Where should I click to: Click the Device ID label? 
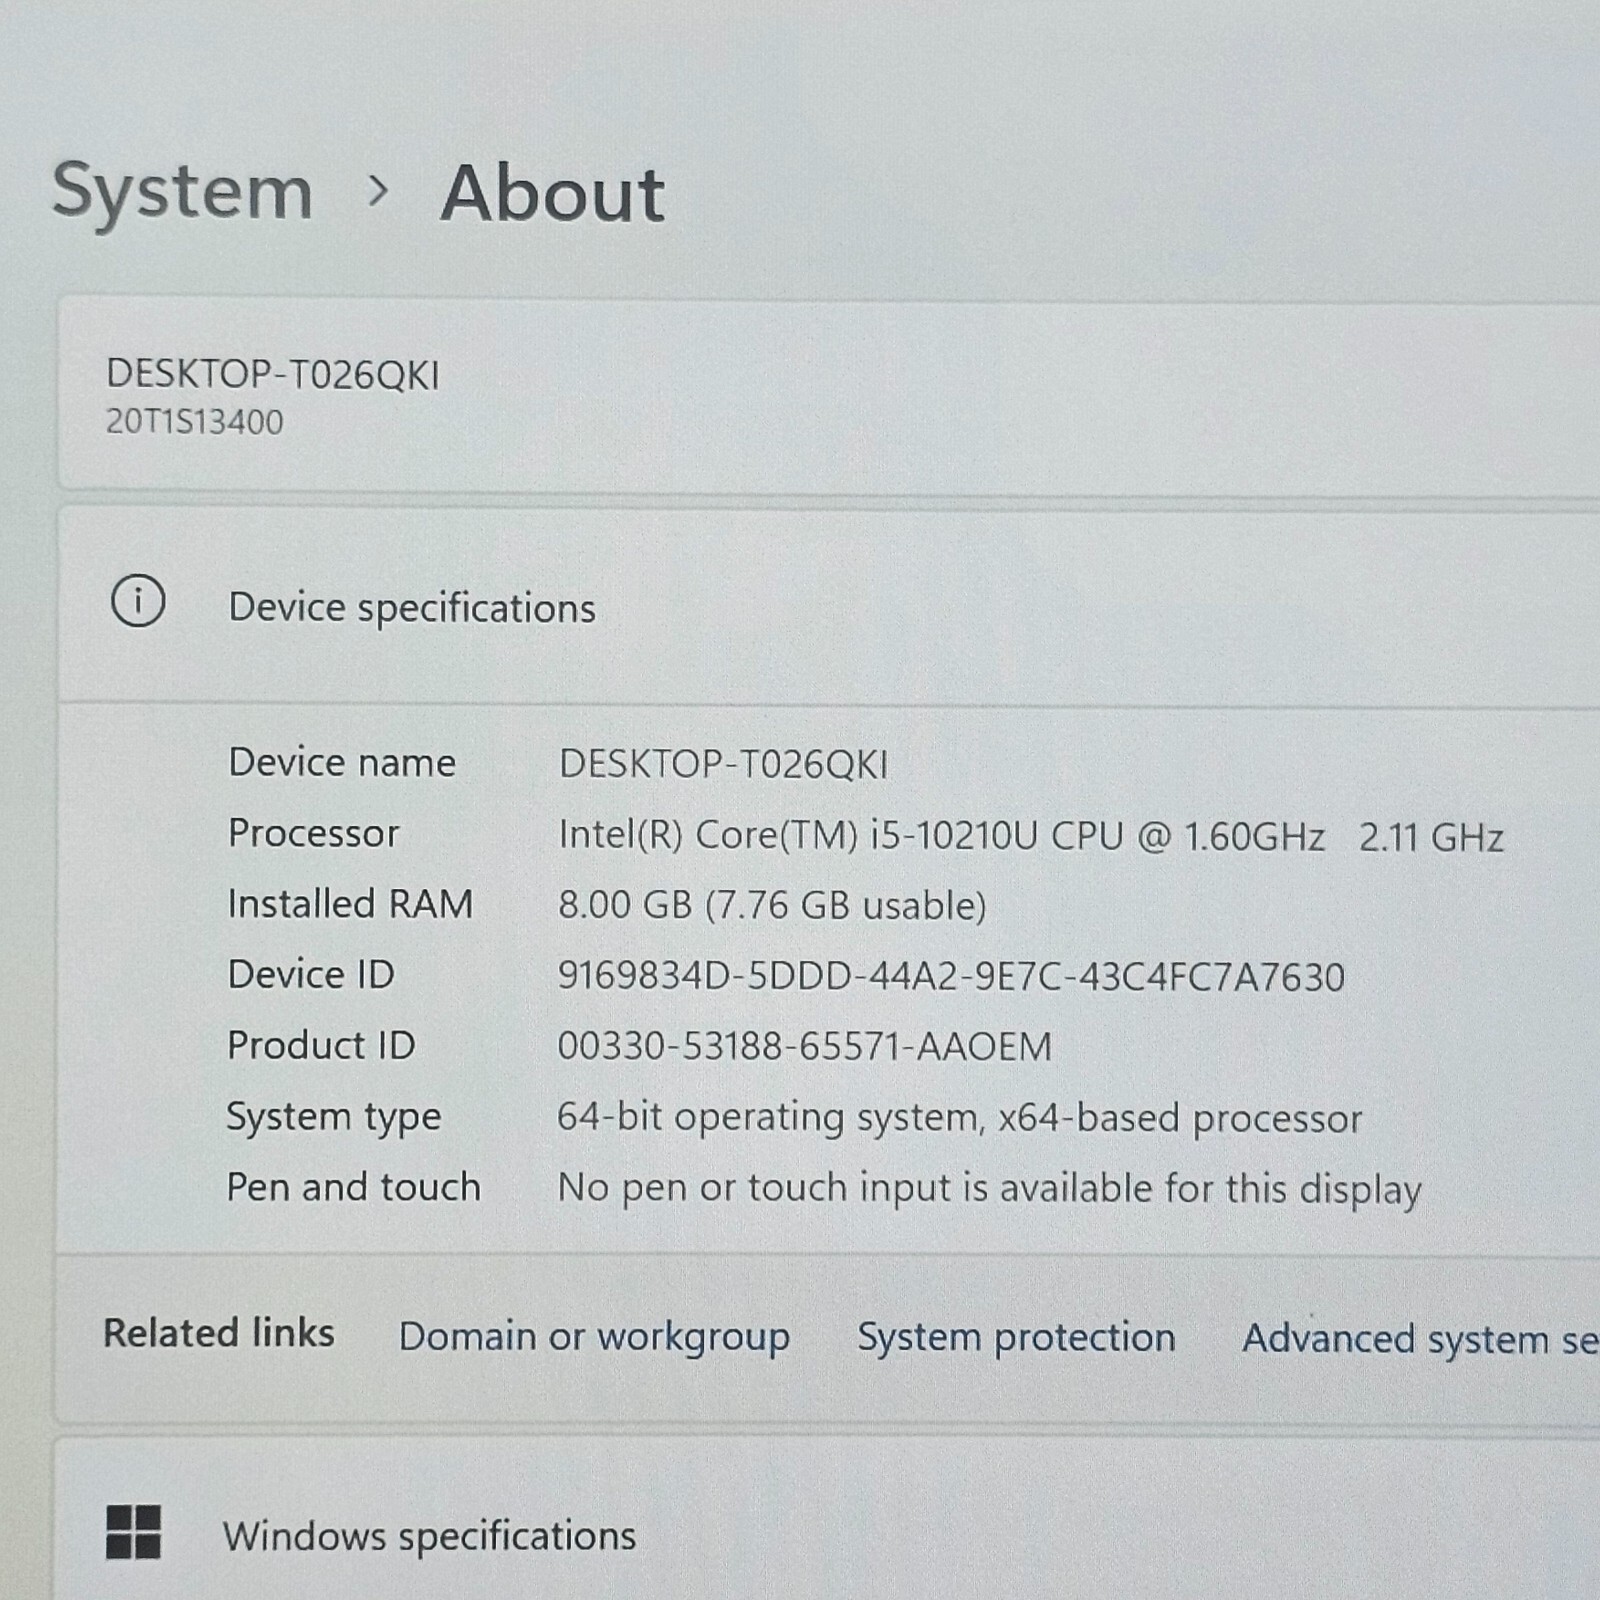pos(311,974)
